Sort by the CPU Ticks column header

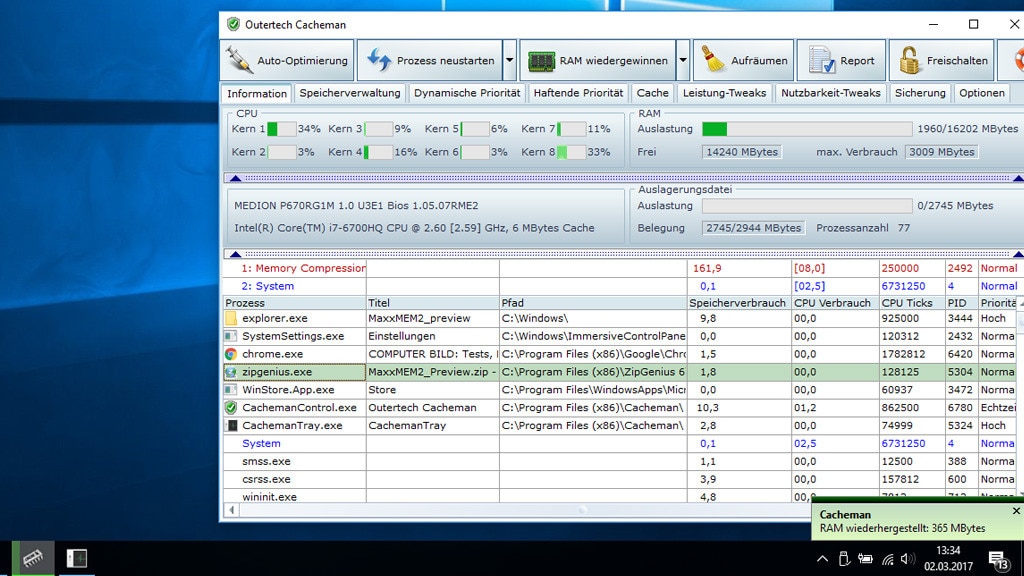(x=912, y=303)
